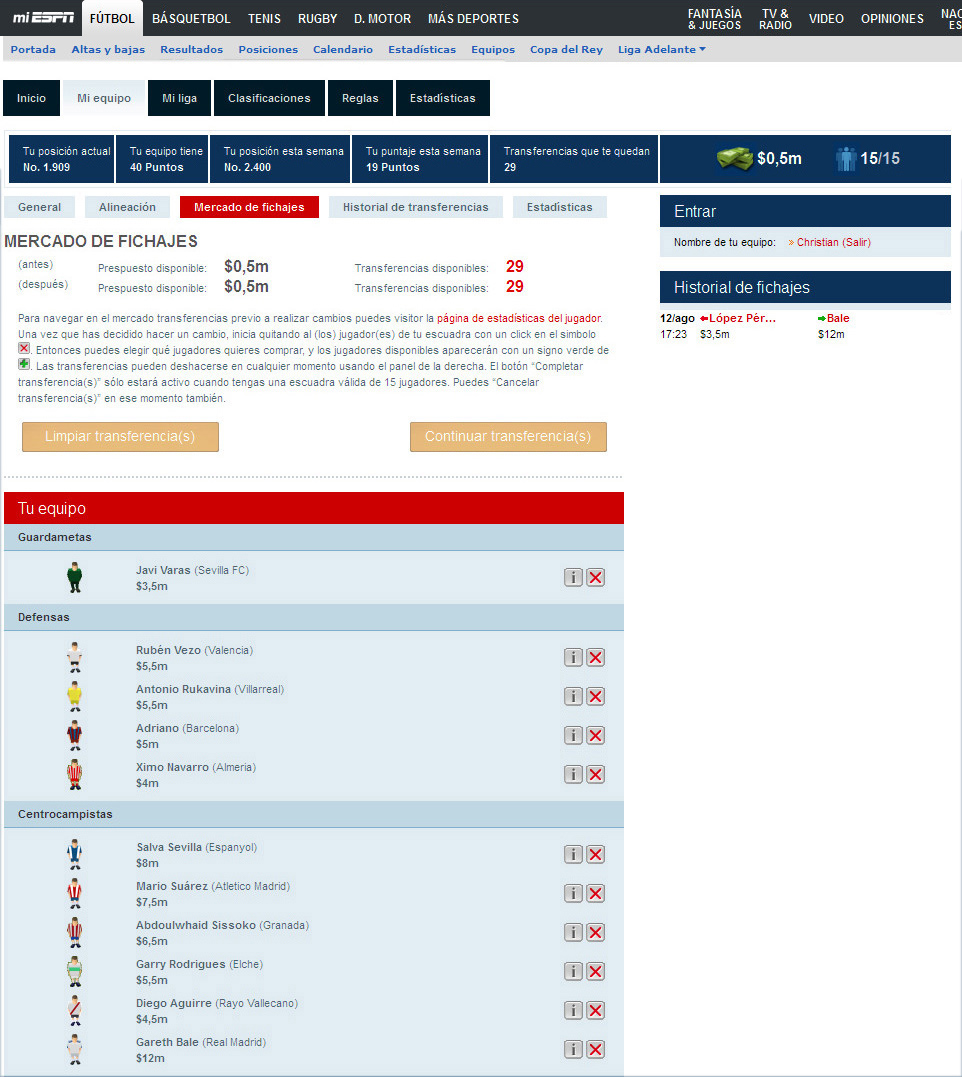962x1077 pixels.
Task: Click Bale in transfer history
Action: [x=838, y=318]
